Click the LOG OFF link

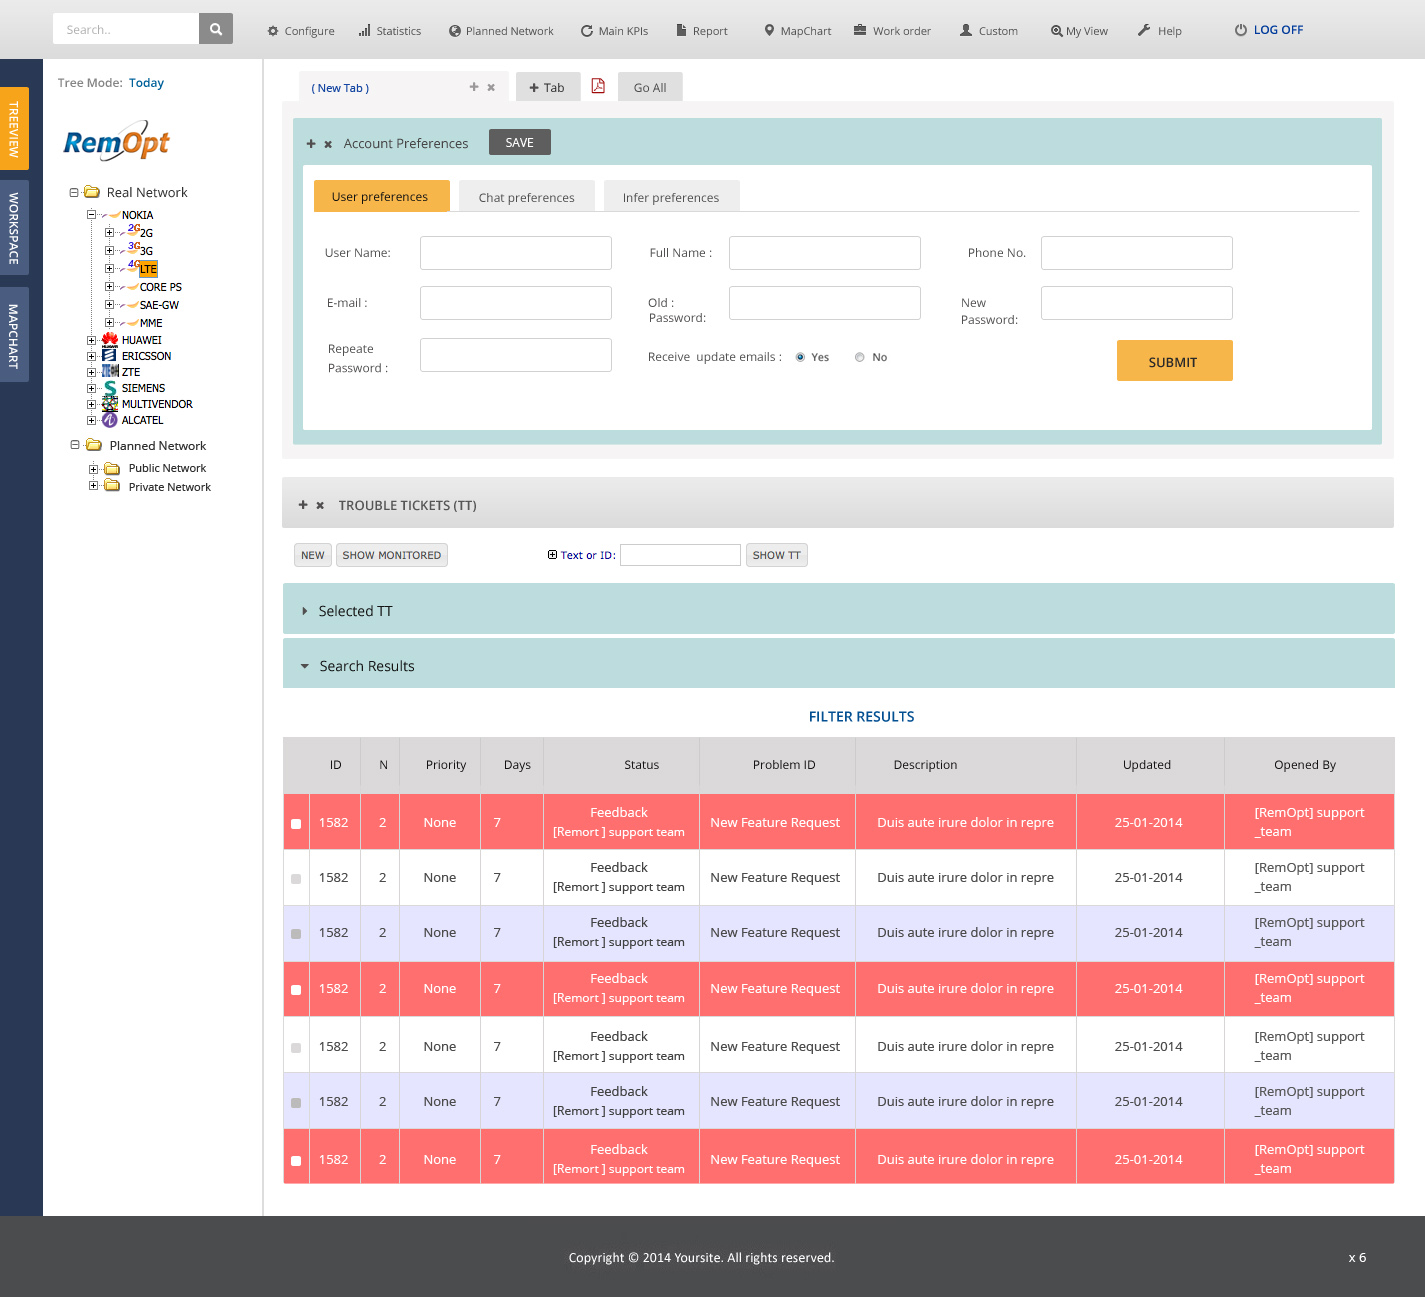point(1269,30)
